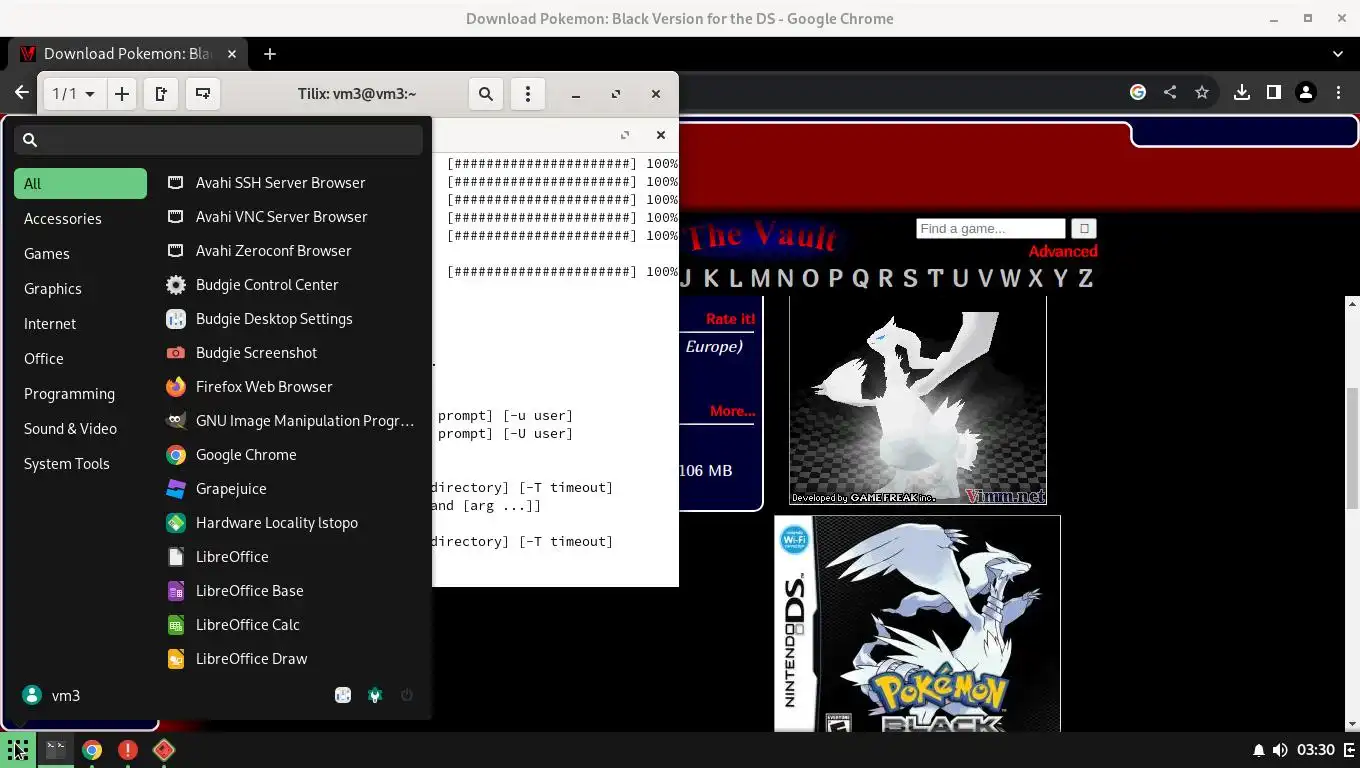Screen dimensions: 1360x768
Task: Select the Sound & Video category
Action: (80, 429)
